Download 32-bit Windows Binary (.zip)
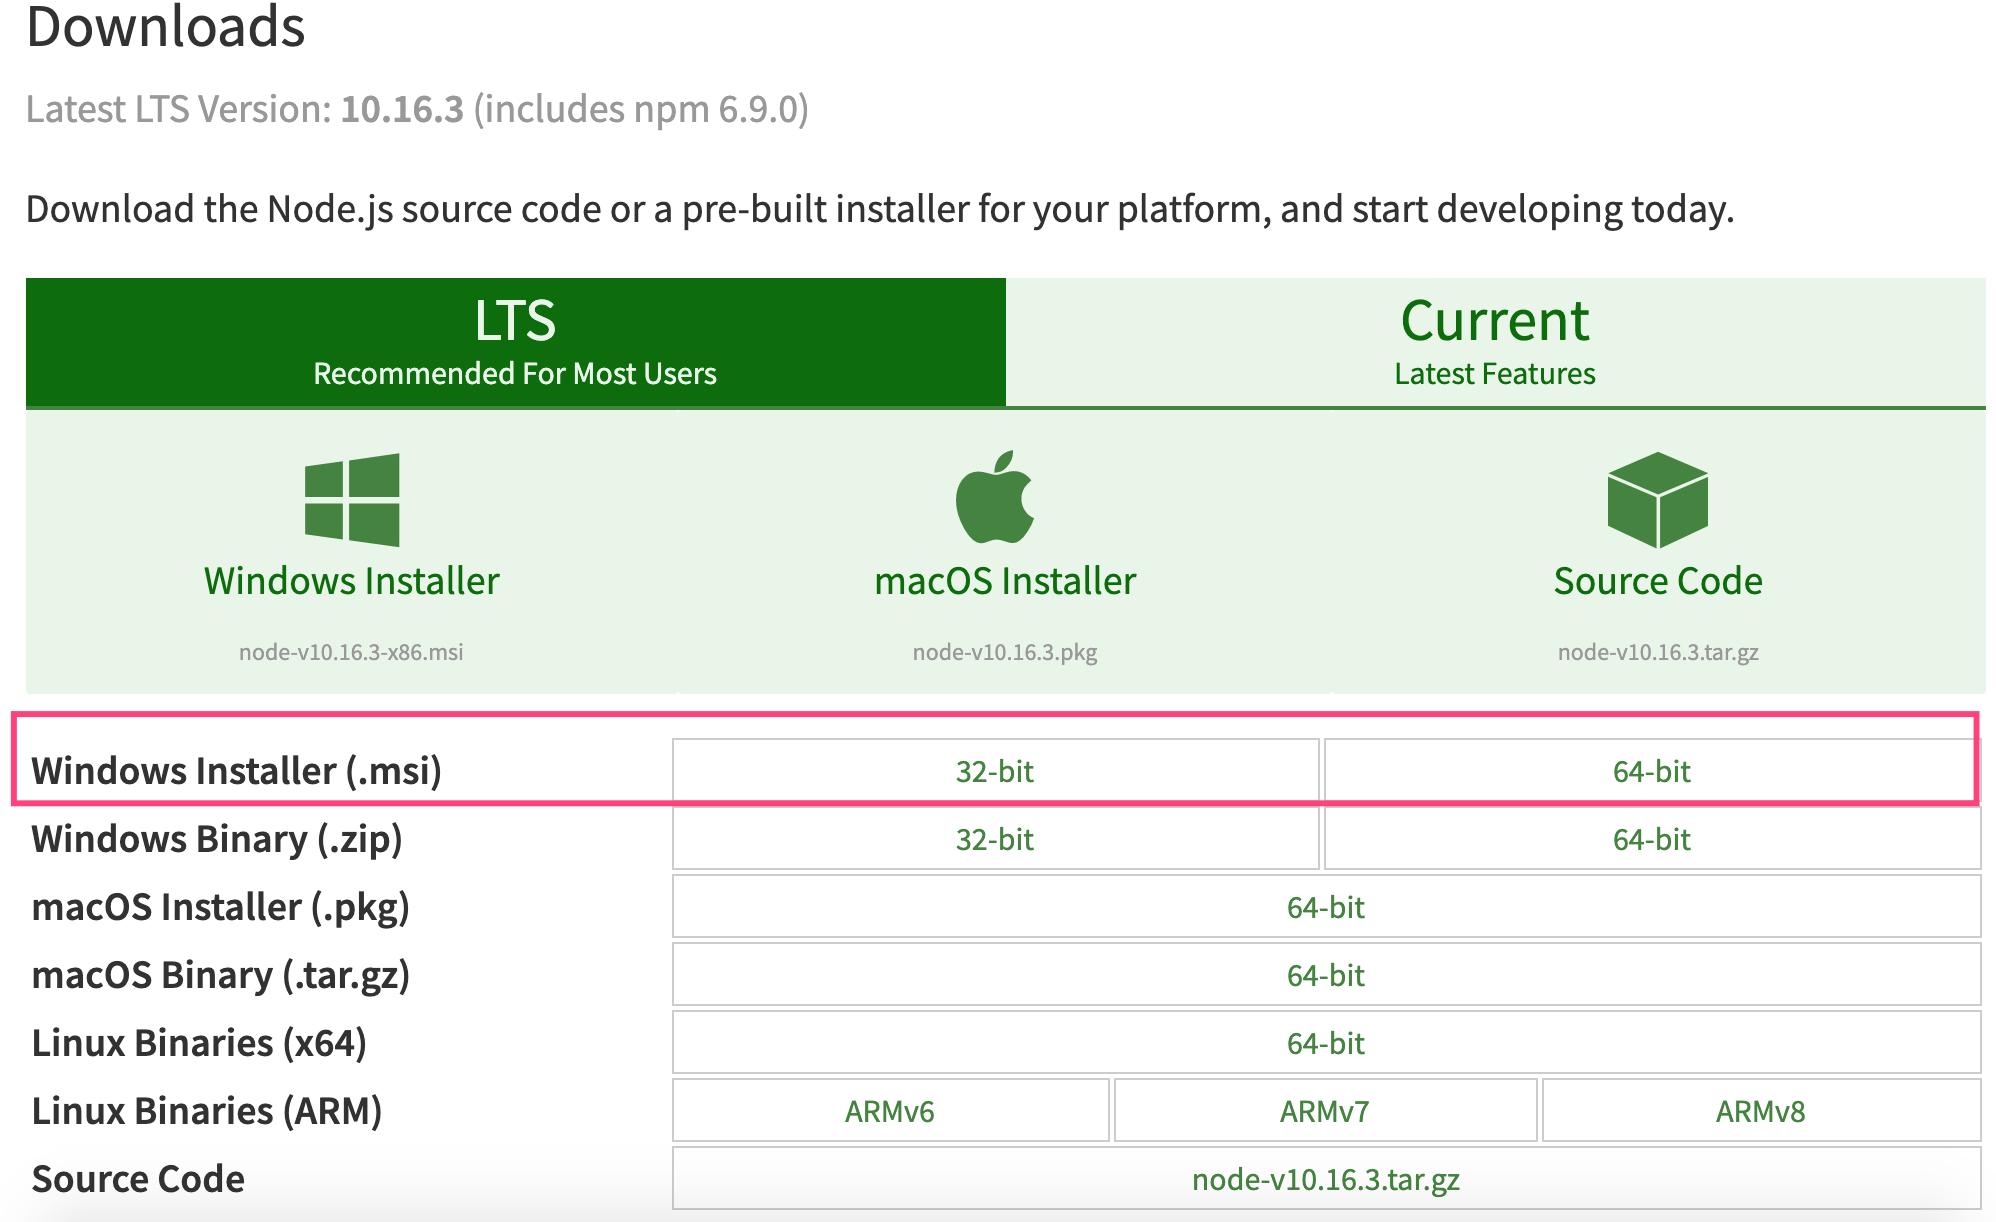Viewport: 1996px width, 1222px height. pyautogui.click(x=995, y=839)
